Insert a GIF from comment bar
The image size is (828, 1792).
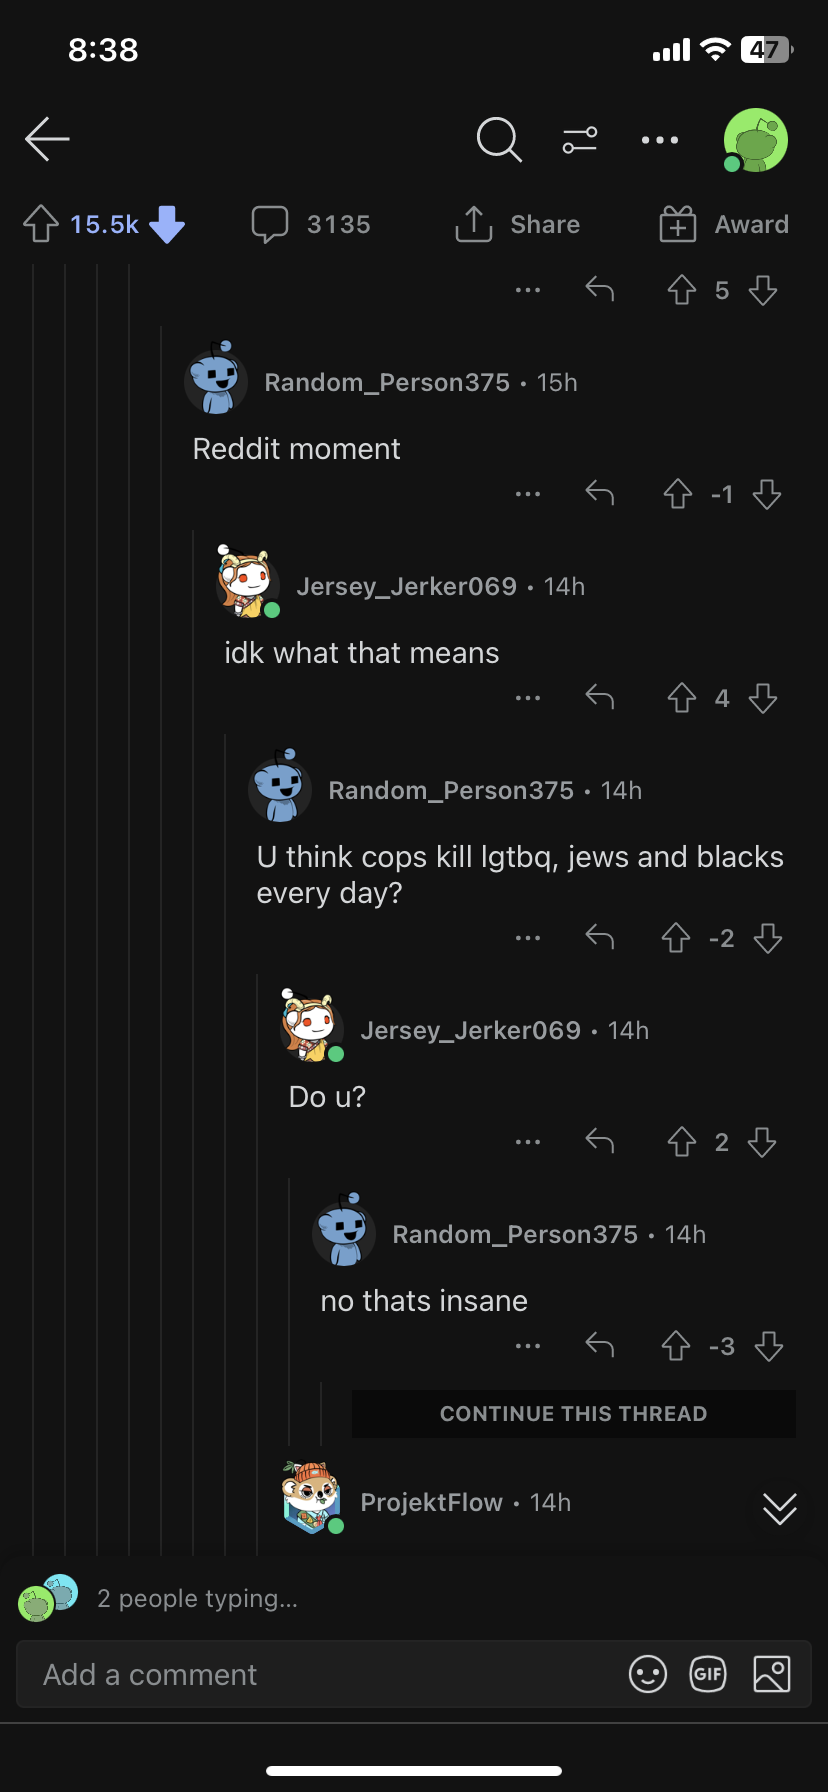[x=708, y=1674]
